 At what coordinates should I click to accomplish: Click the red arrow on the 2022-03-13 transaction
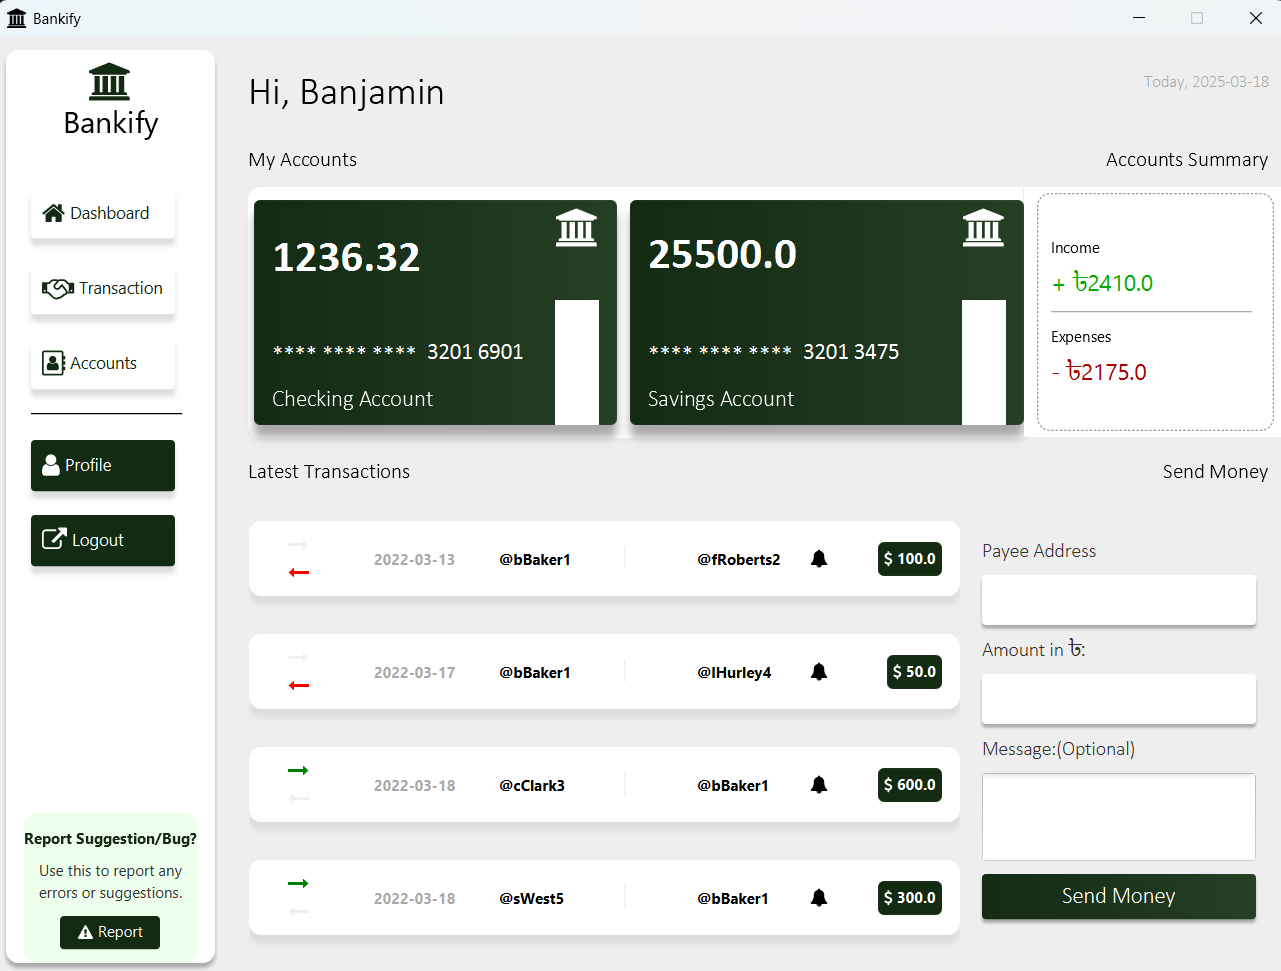299,573
